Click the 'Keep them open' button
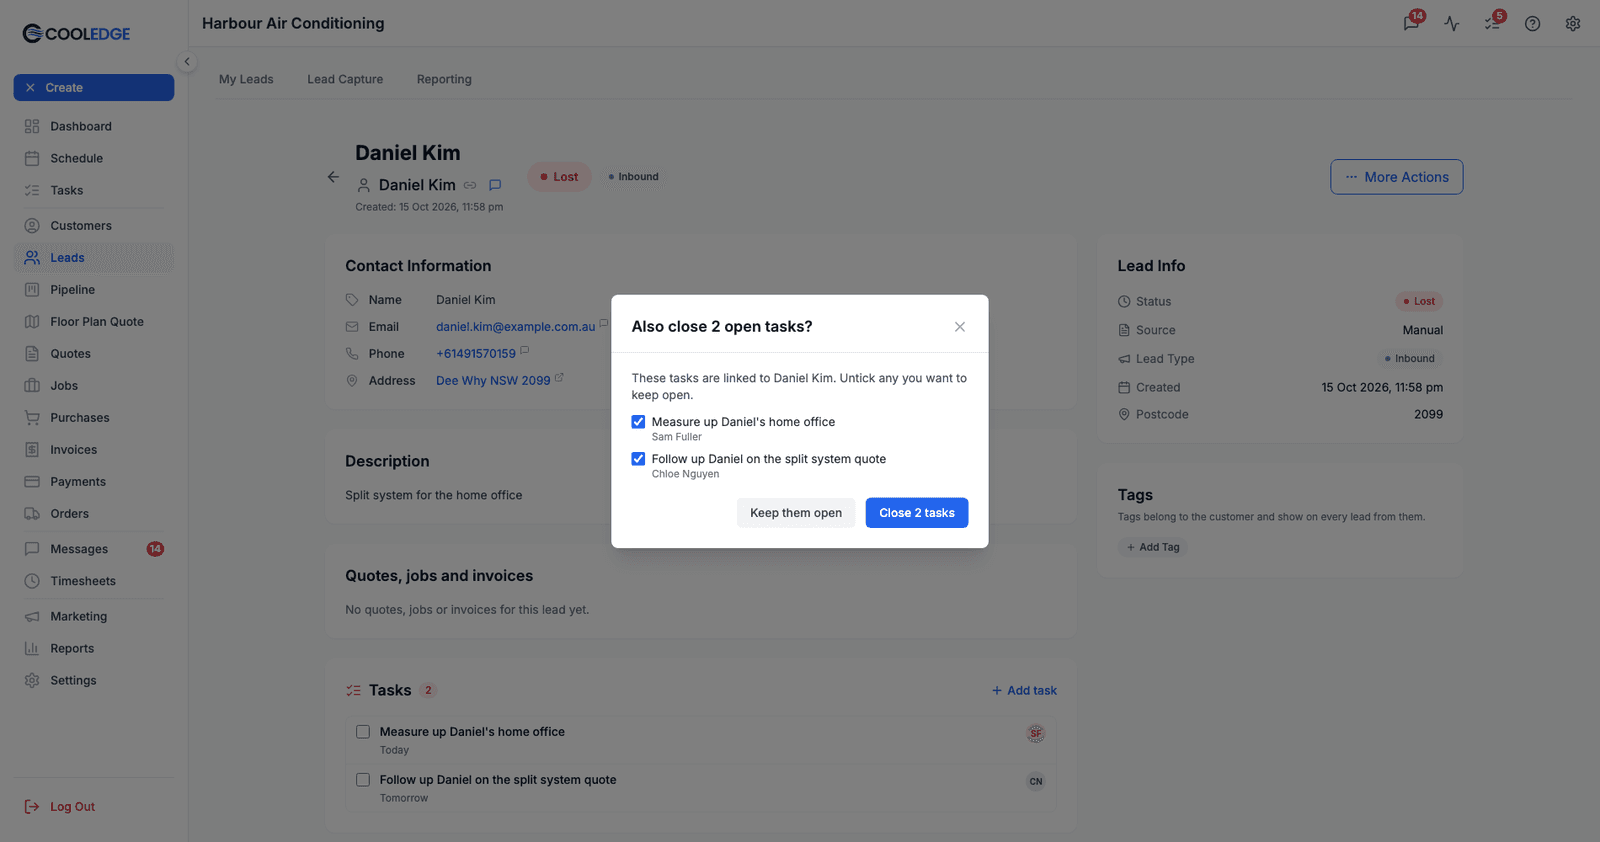 (x=796, y=513)
